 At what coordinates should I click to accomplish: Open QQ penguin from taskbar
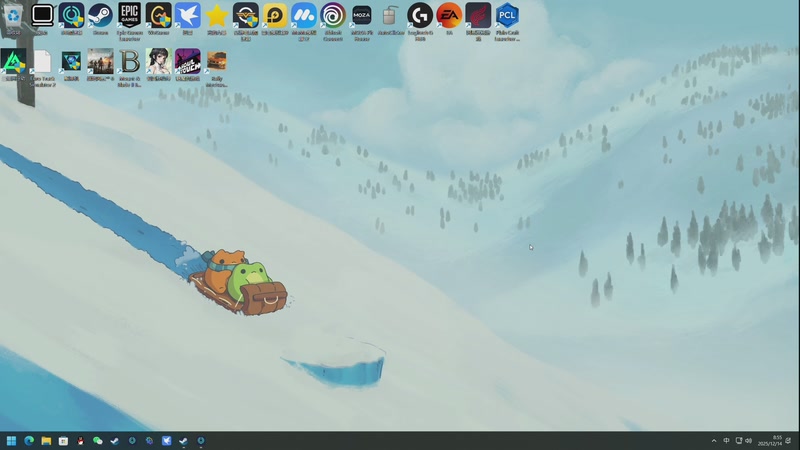click(x=80, y=441)
